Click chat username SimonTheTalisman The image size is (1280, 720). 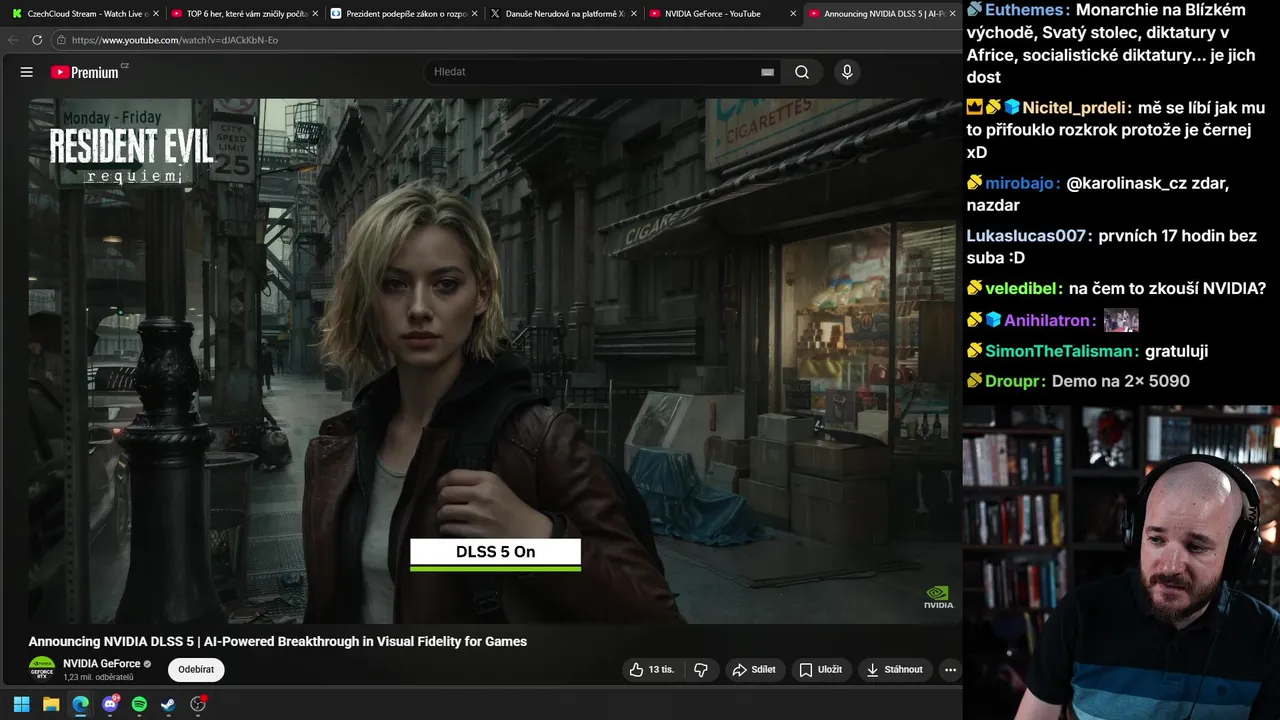click(x=1059, y=351)
